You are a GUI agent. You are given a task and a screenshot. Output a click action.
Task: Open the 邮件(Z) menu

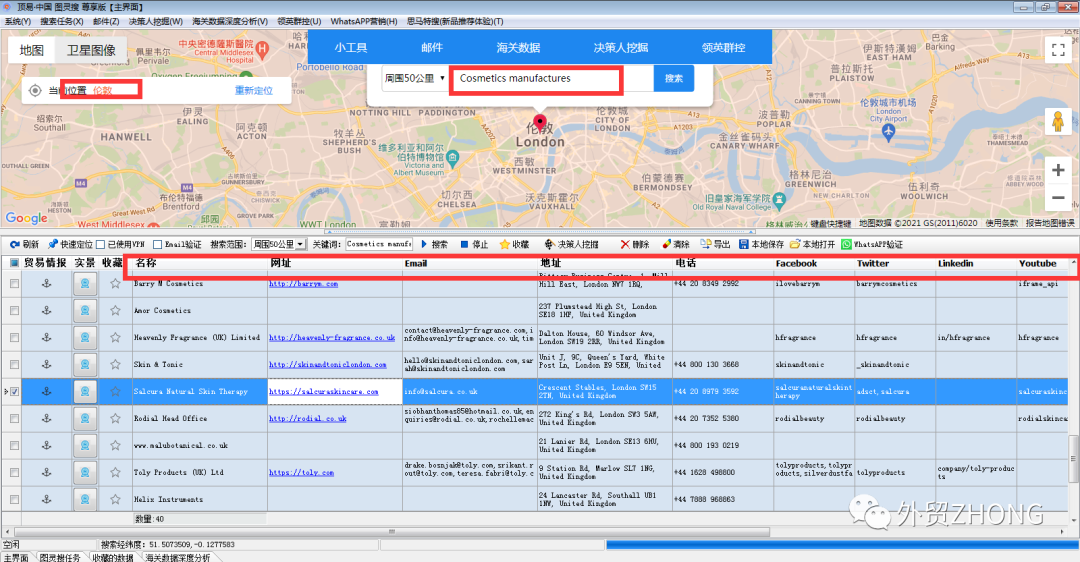click(x=106, y=21)
